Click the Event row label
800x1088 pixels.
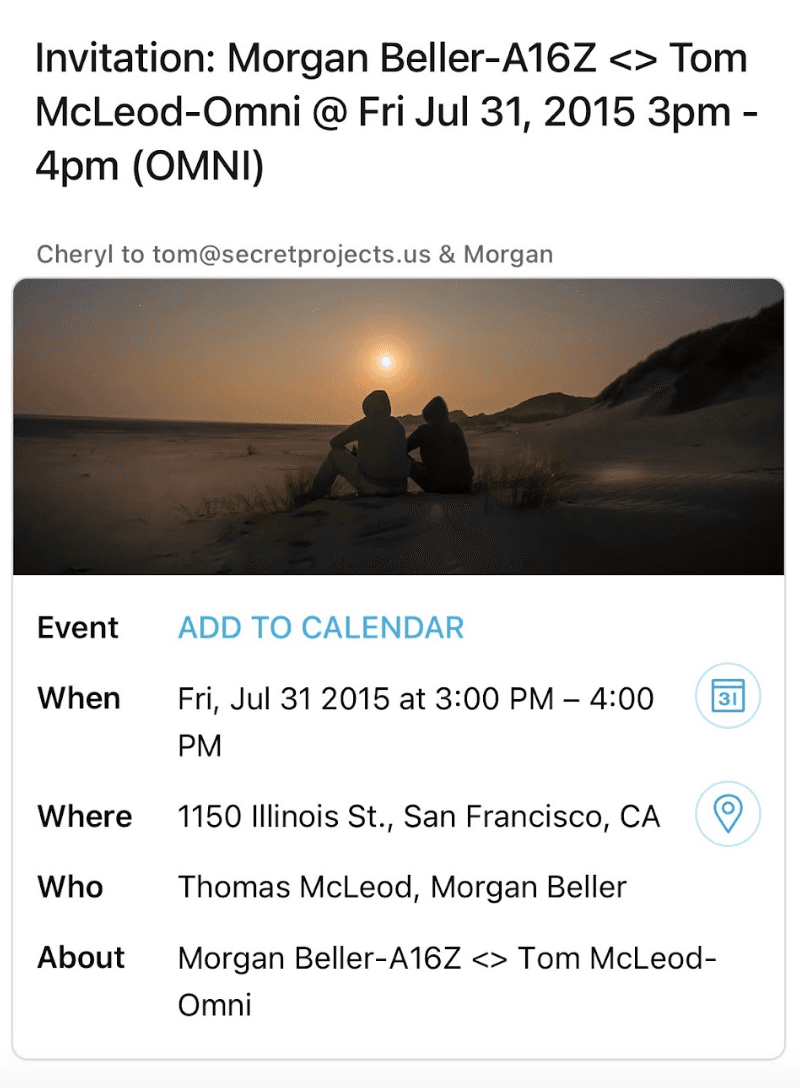tap(78, 628)
